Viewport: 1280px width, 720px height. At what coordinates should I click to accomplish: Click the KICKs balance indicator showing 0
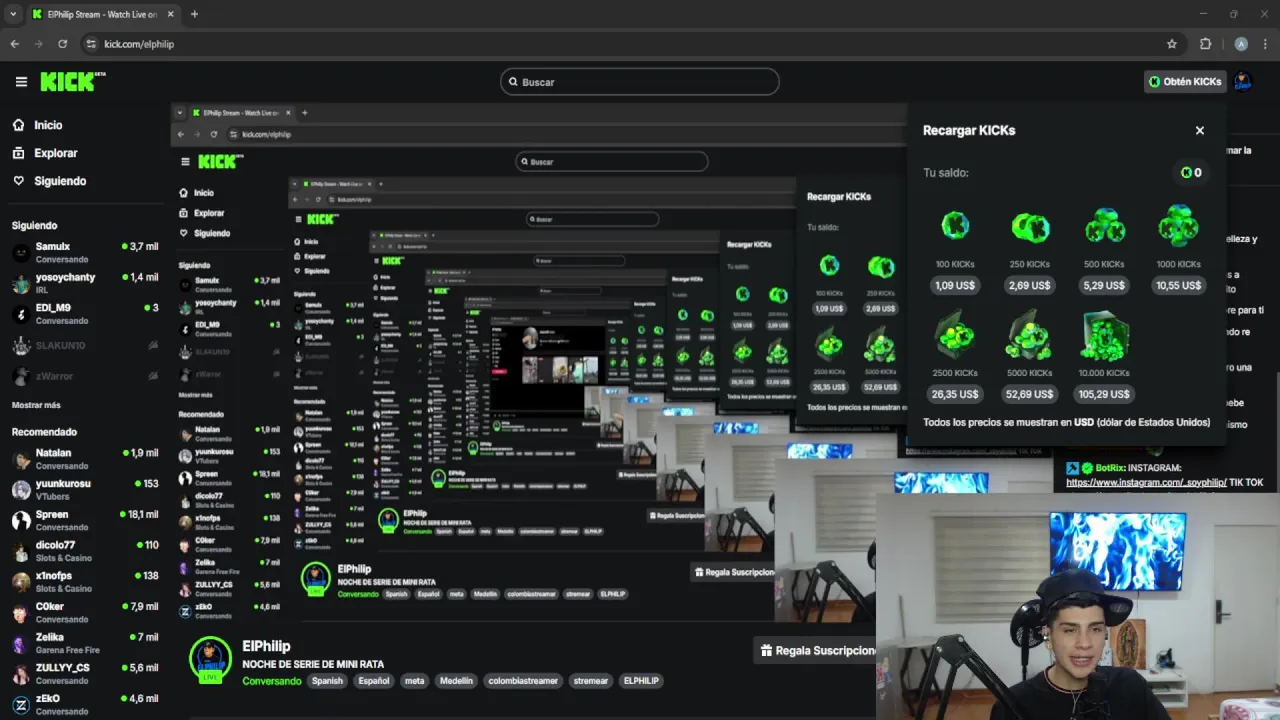(x=1191, y=172)
